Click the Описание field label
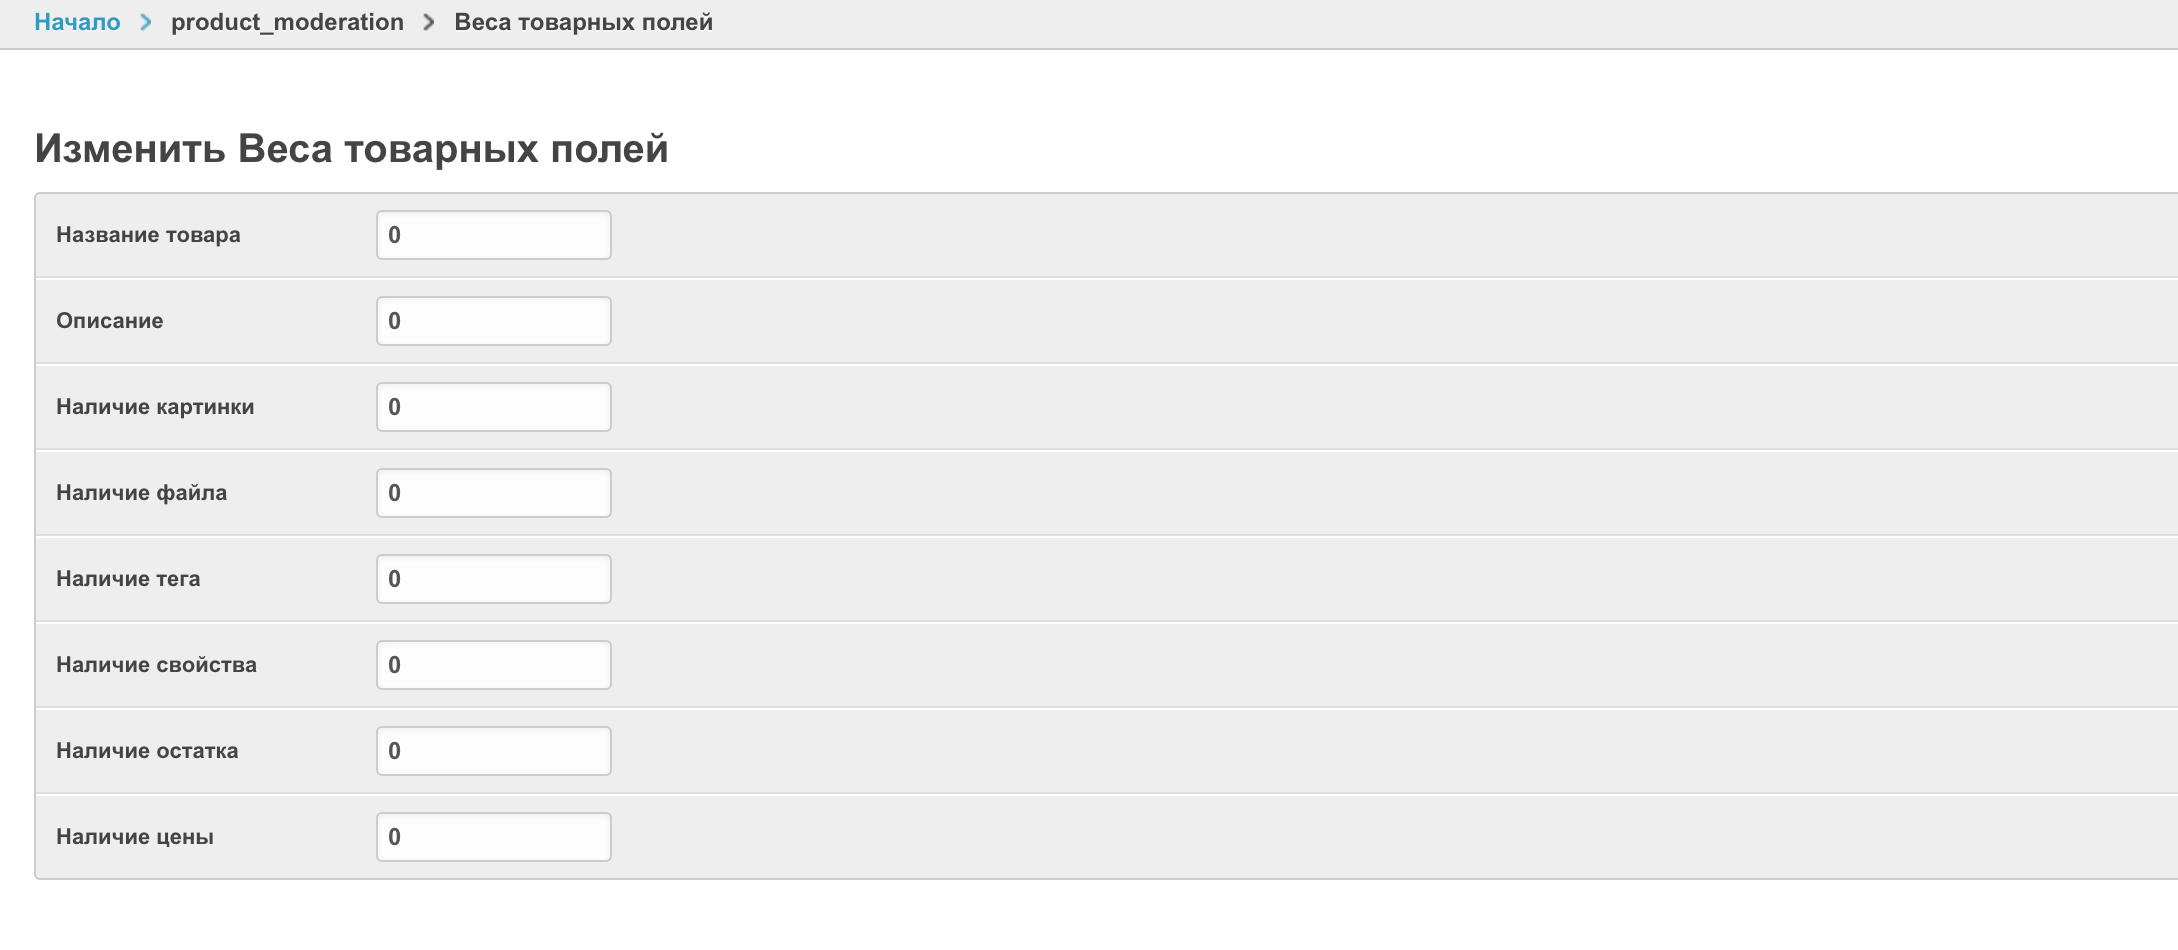2178x950 pixels. click(x=109, y=321)
